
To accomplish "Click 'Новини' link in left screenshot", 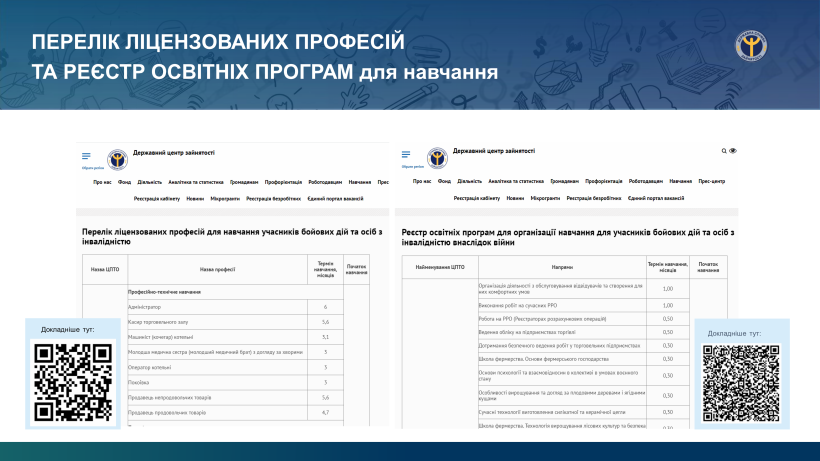I will pyautogui.click(x=195, y=199).
